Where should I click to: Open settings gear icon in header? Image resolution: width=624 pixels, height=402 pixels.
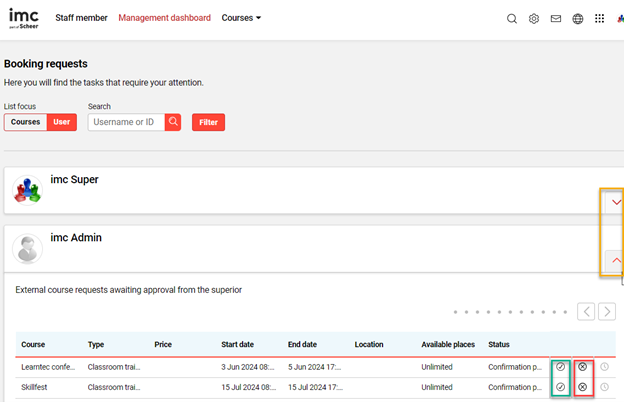(534, 19)
